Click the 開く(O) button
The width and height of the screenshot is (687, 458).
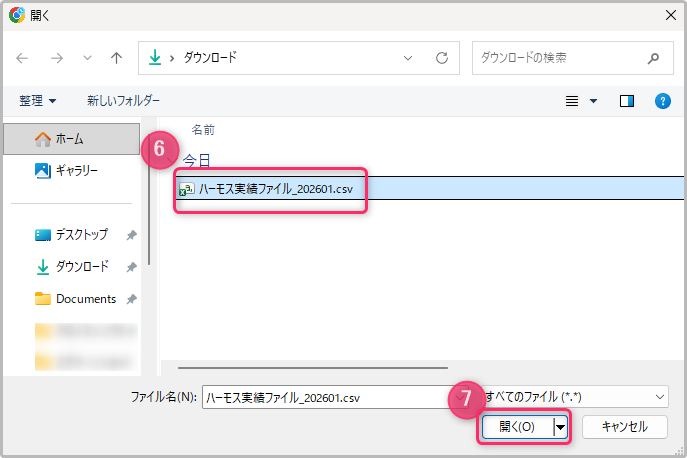point(517,427)
